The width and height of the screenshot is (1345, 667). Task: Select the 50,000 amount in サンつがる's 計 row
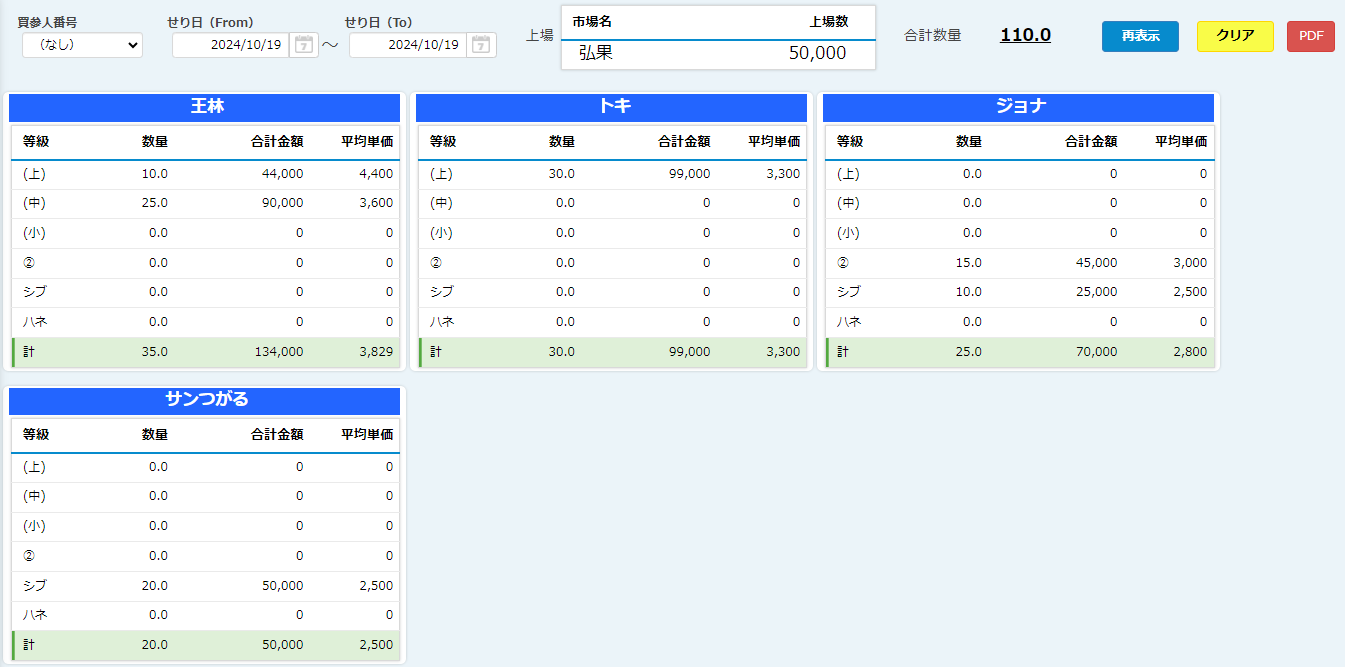click(283, 645)
